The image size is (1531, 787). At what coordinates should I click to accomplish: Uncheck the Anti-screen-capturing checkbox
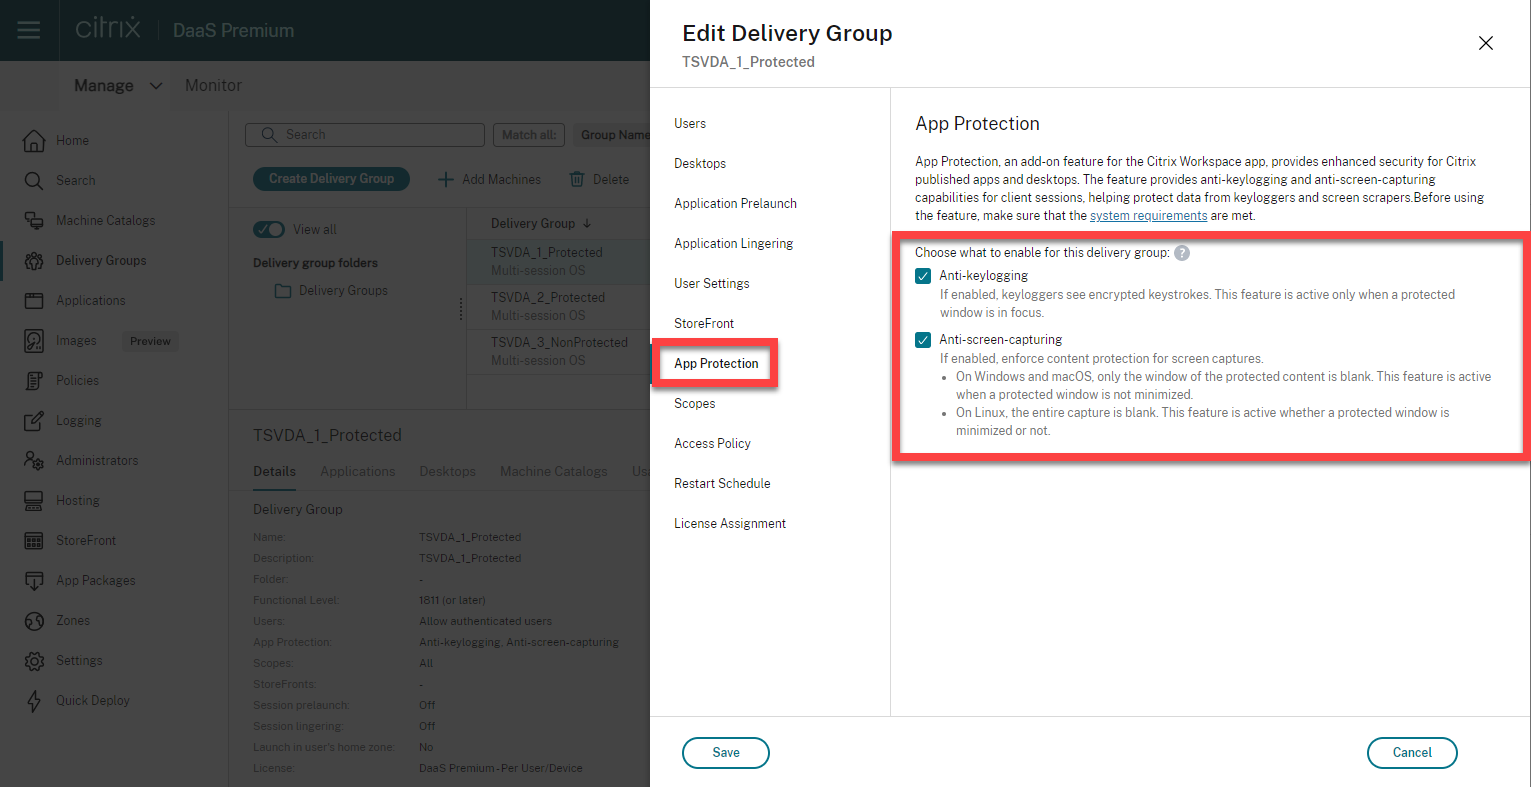click(923, 340)
